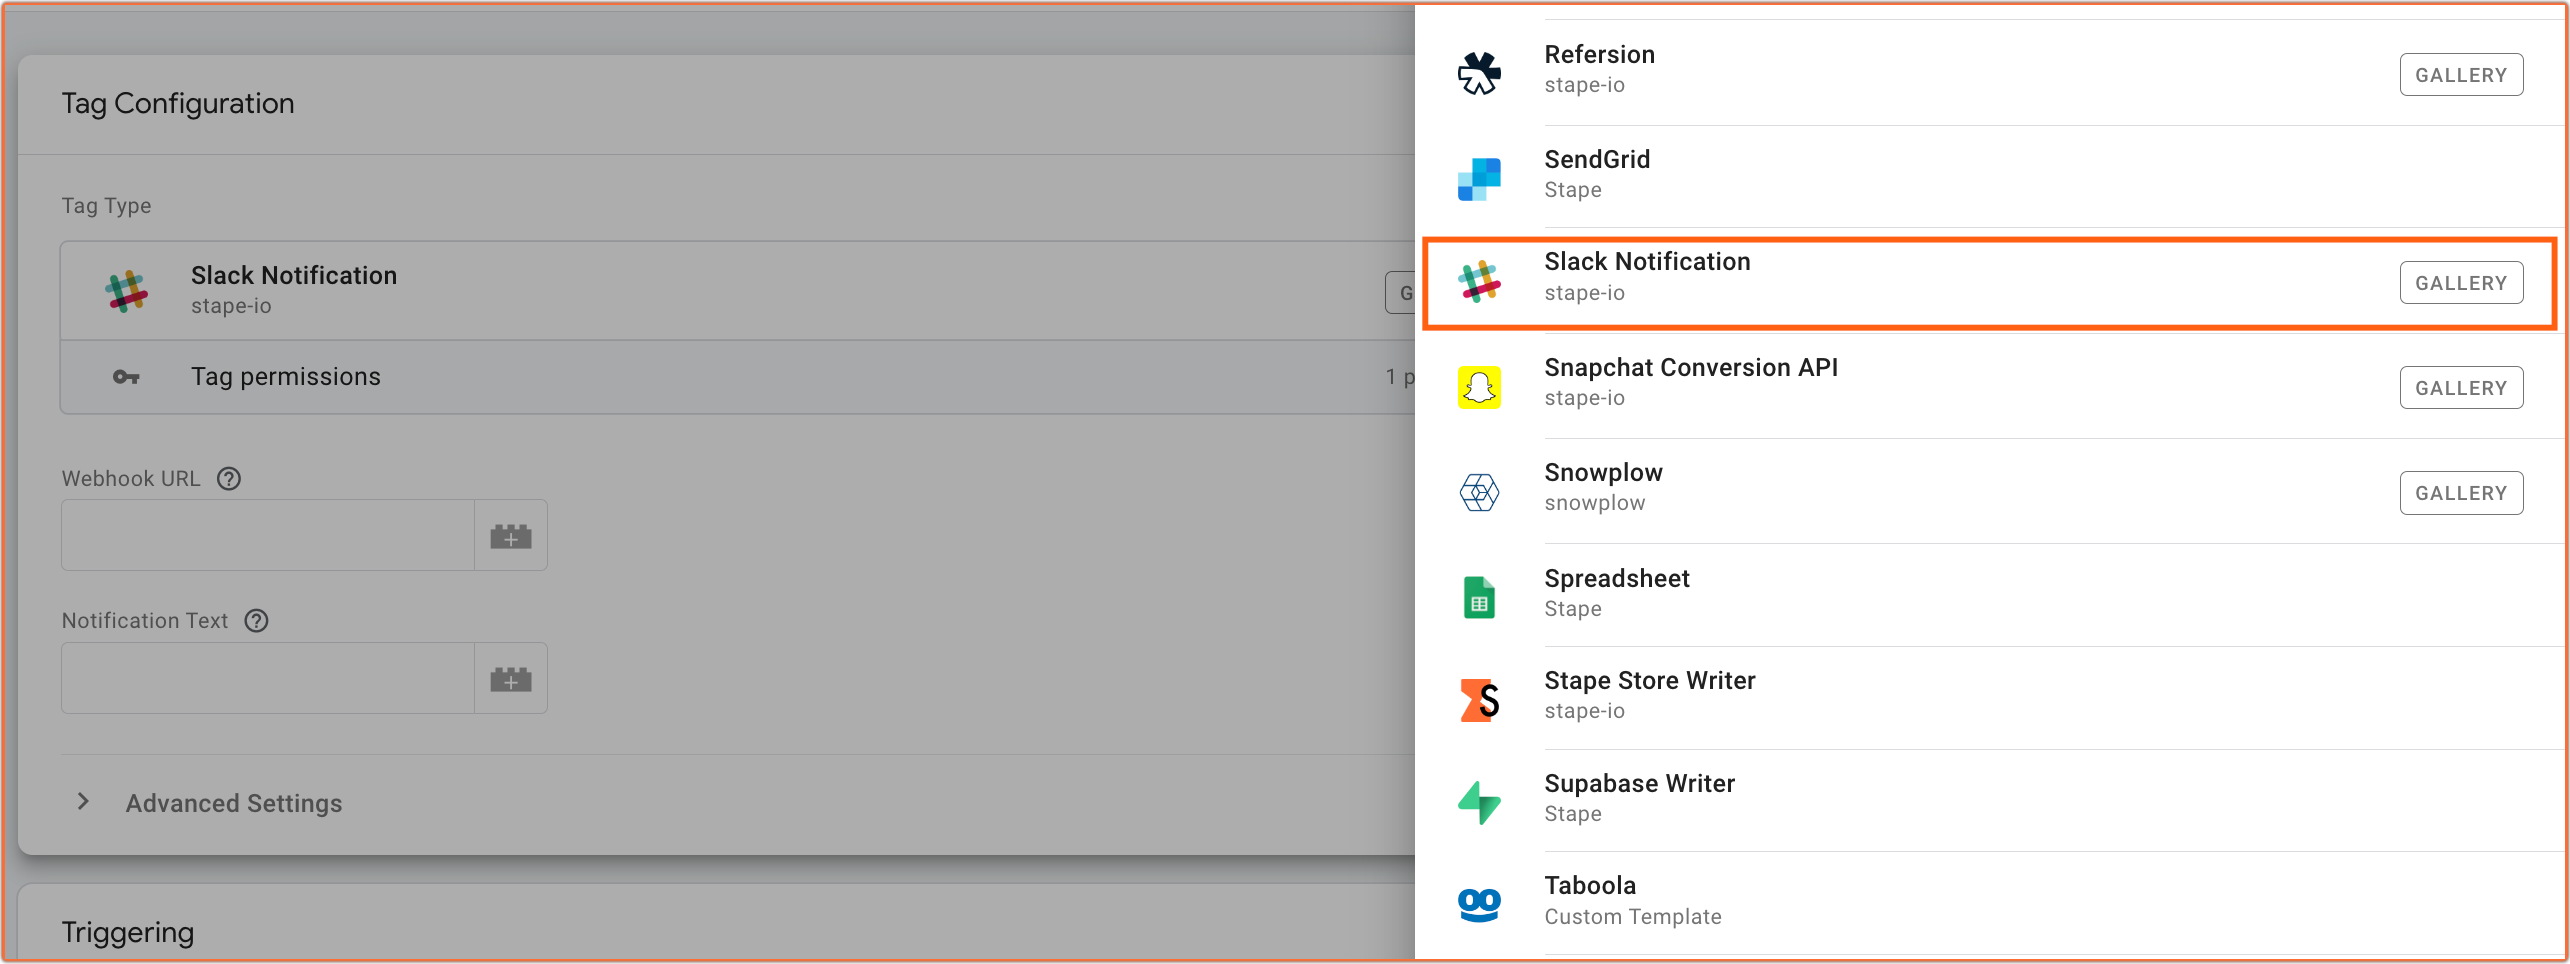Image resolution: width=2570 pixels, height=964 pixels.
Task: Focus the Notification Text input field
Action: point(268,679)
